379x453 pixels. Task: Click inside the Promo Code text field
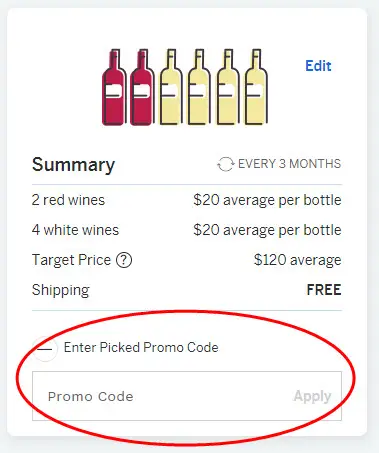160,396
